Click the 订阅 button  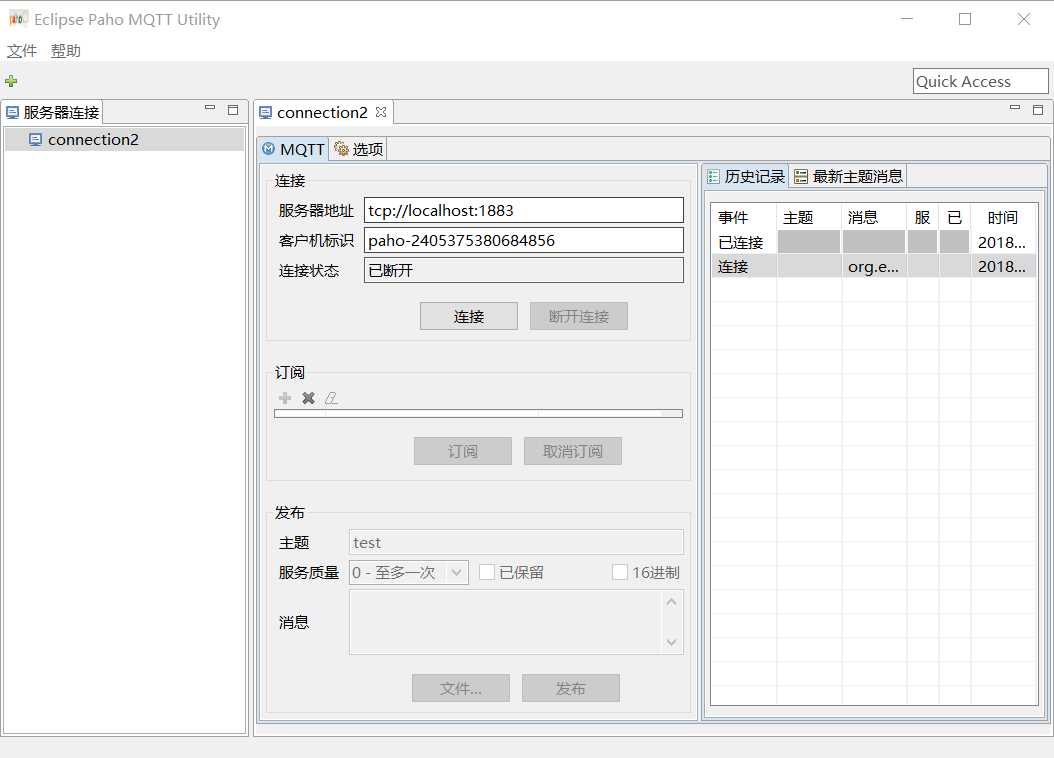coord(462,451)
